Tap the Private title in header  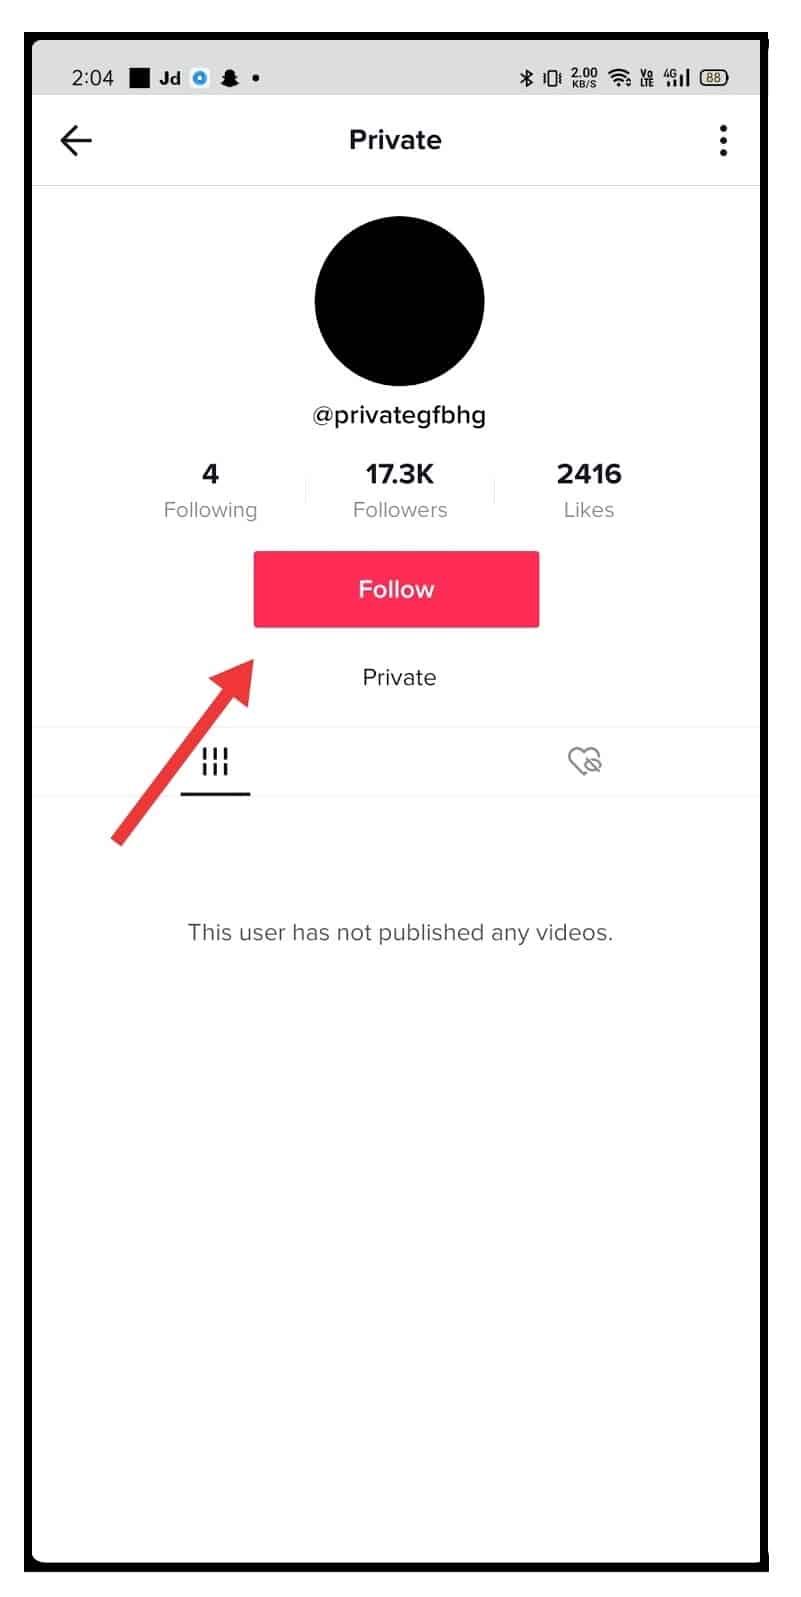click(x=395, y=140)
